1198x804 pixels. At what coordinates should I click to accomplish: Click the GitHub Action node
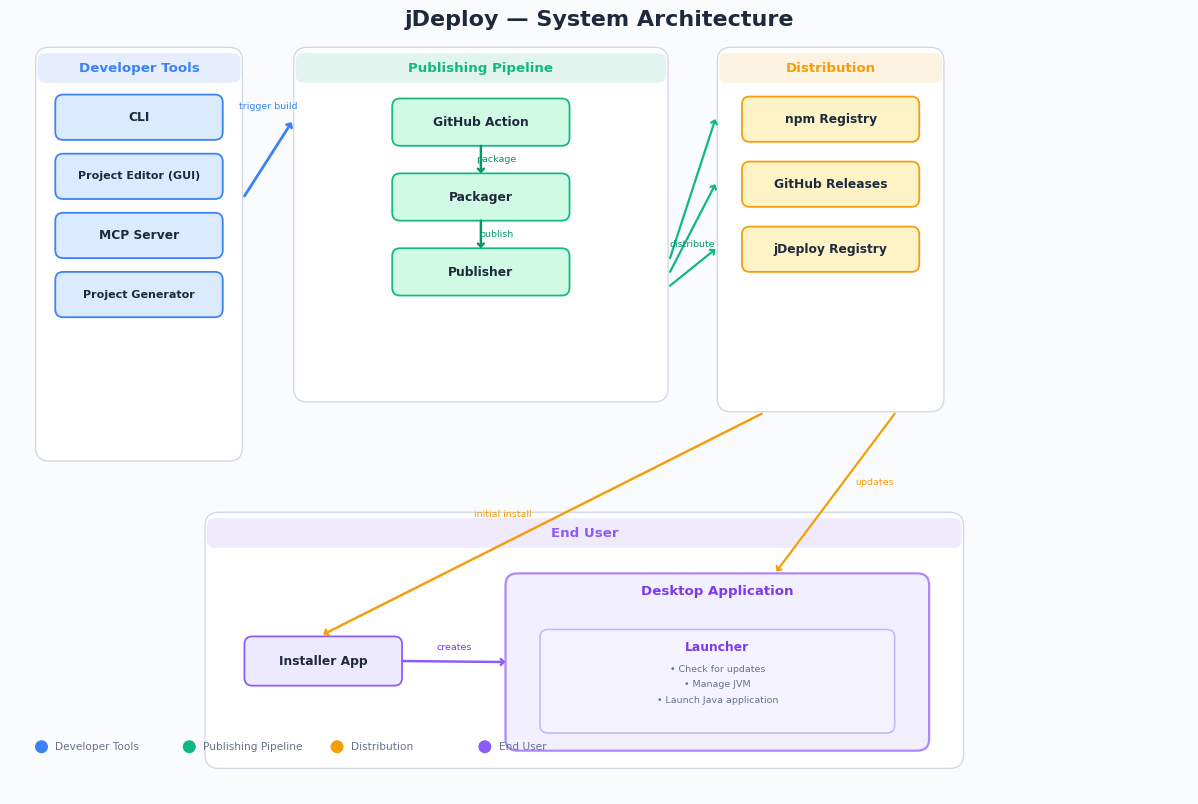481,122
